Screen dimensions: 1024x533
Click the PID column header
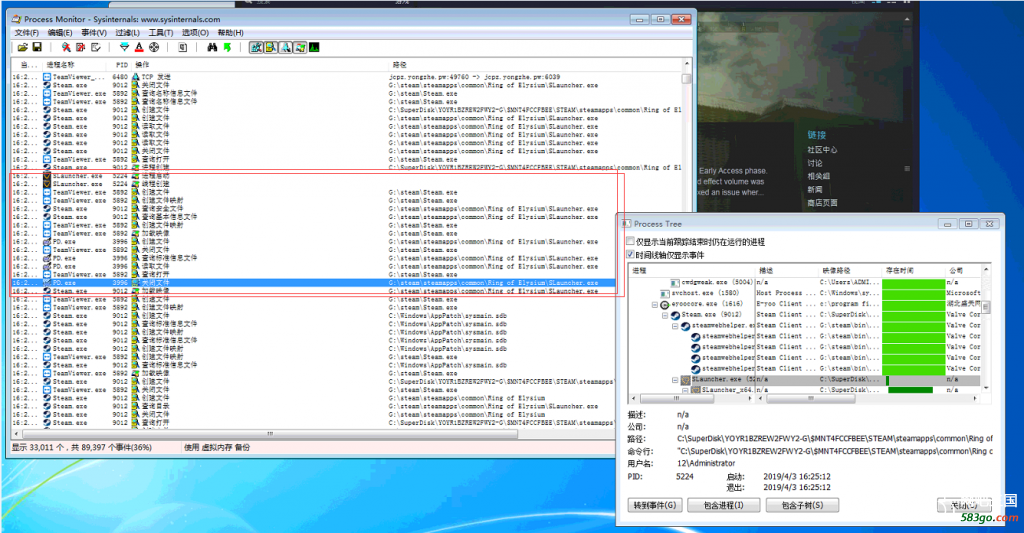tap(121, 65)
